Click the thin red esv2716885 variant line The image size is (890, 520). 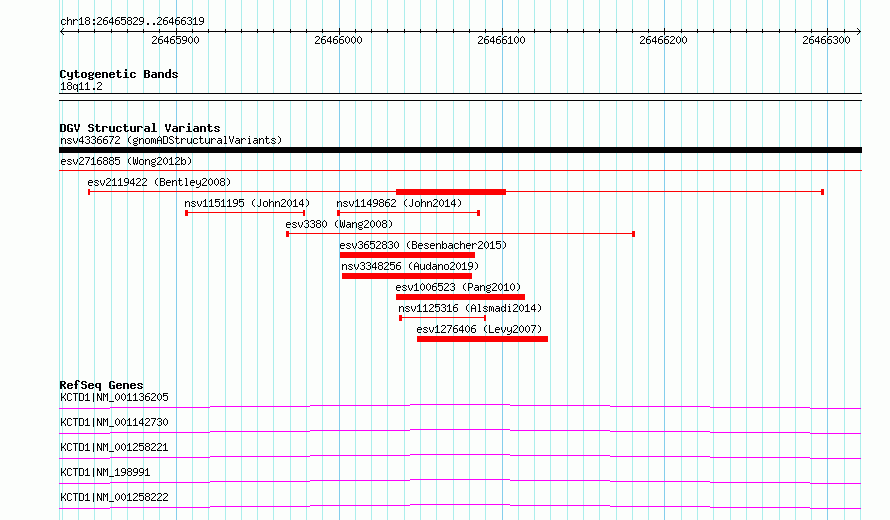point(460,170)
